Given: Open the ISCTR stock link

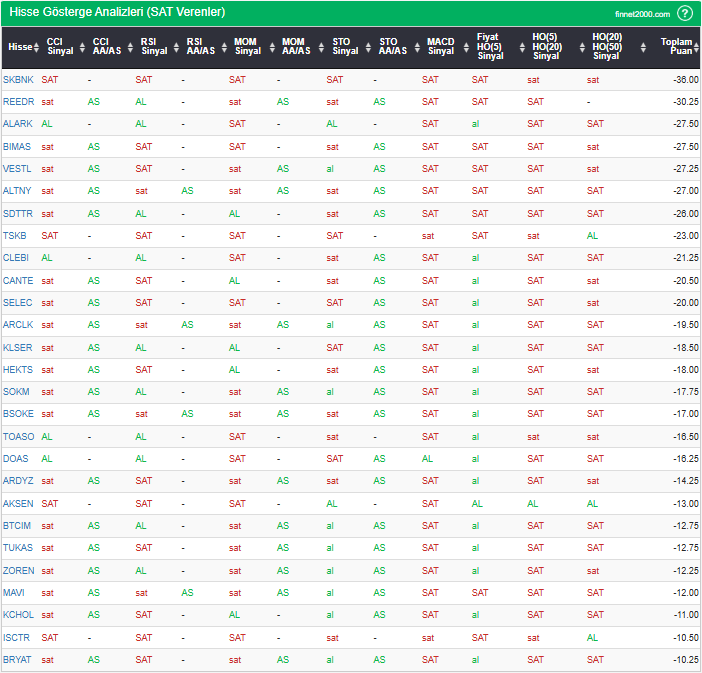Looking at the screenshot, I should pos(16,638).
